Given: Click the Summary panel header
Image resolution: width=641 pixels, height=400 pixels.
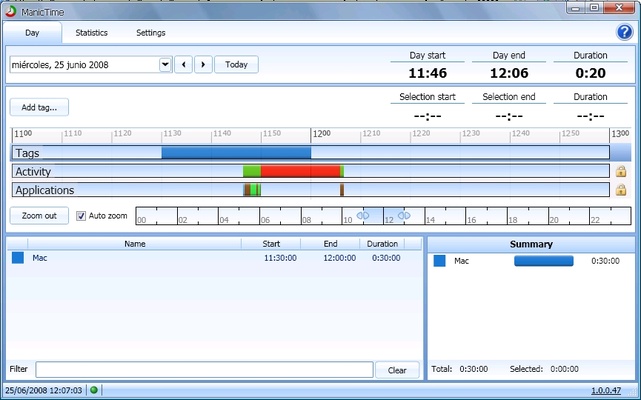Looking at the screenshot, I should tap(531, 244).
